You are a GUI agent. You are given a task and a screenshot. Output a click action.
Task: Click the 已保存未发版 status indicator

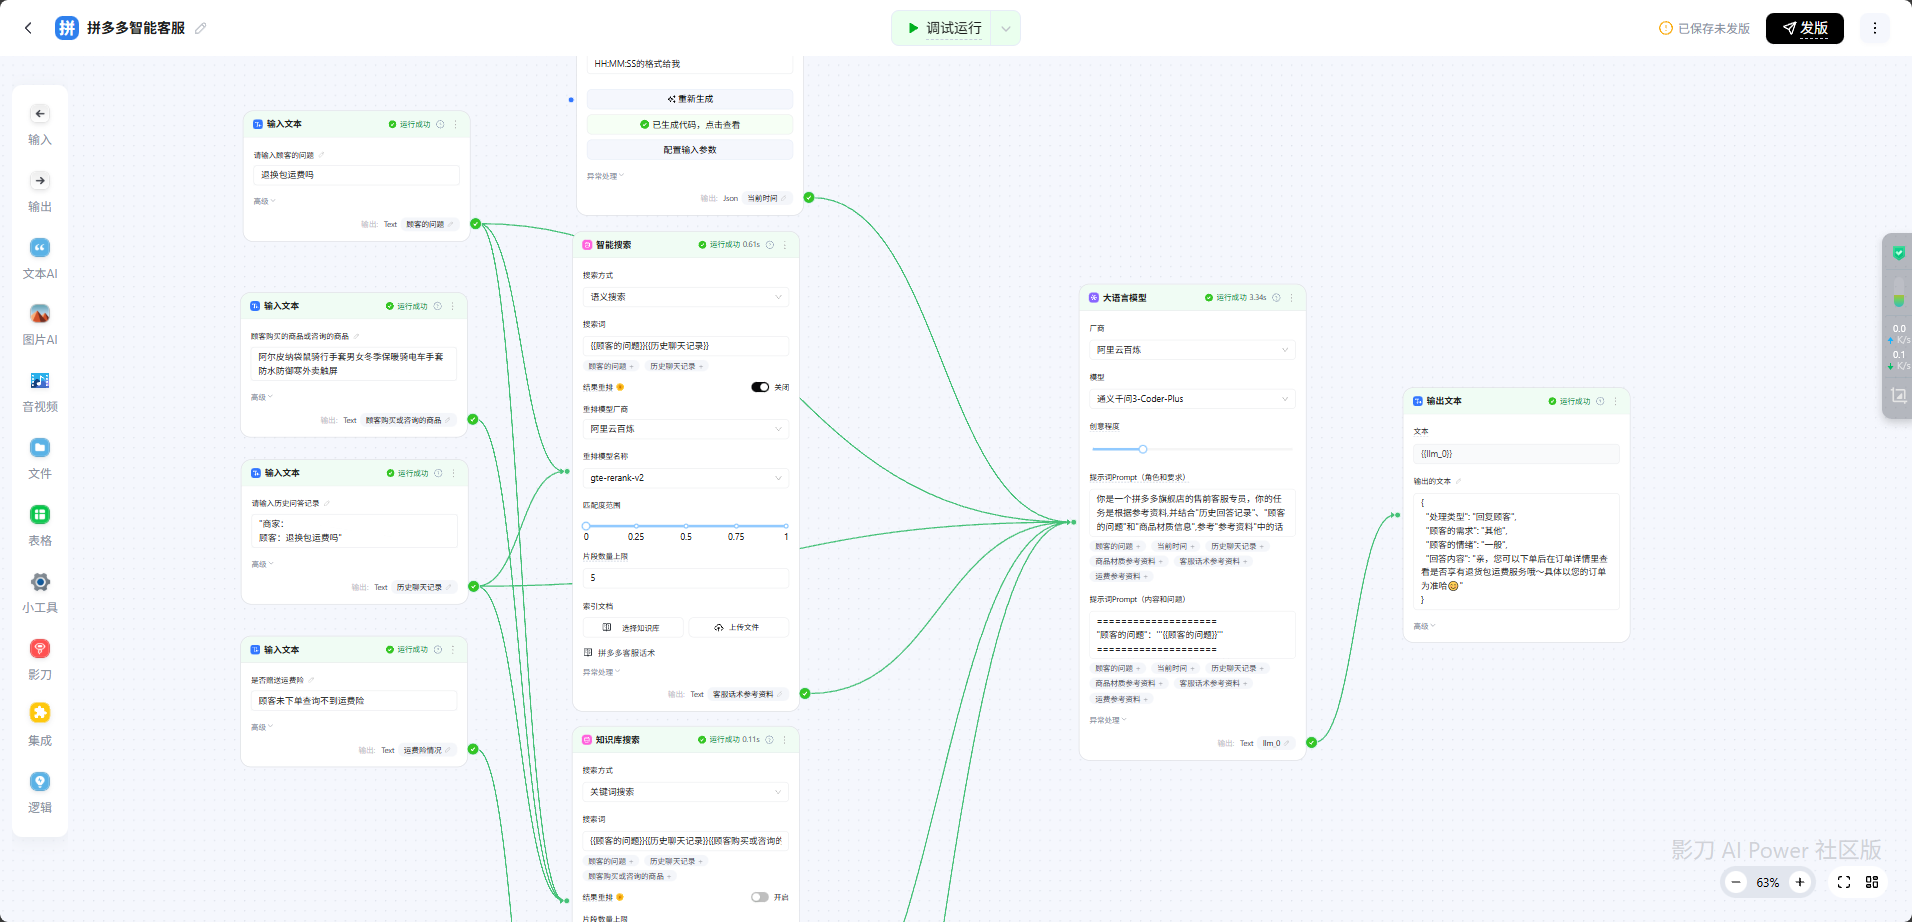tap(1705, 28)
